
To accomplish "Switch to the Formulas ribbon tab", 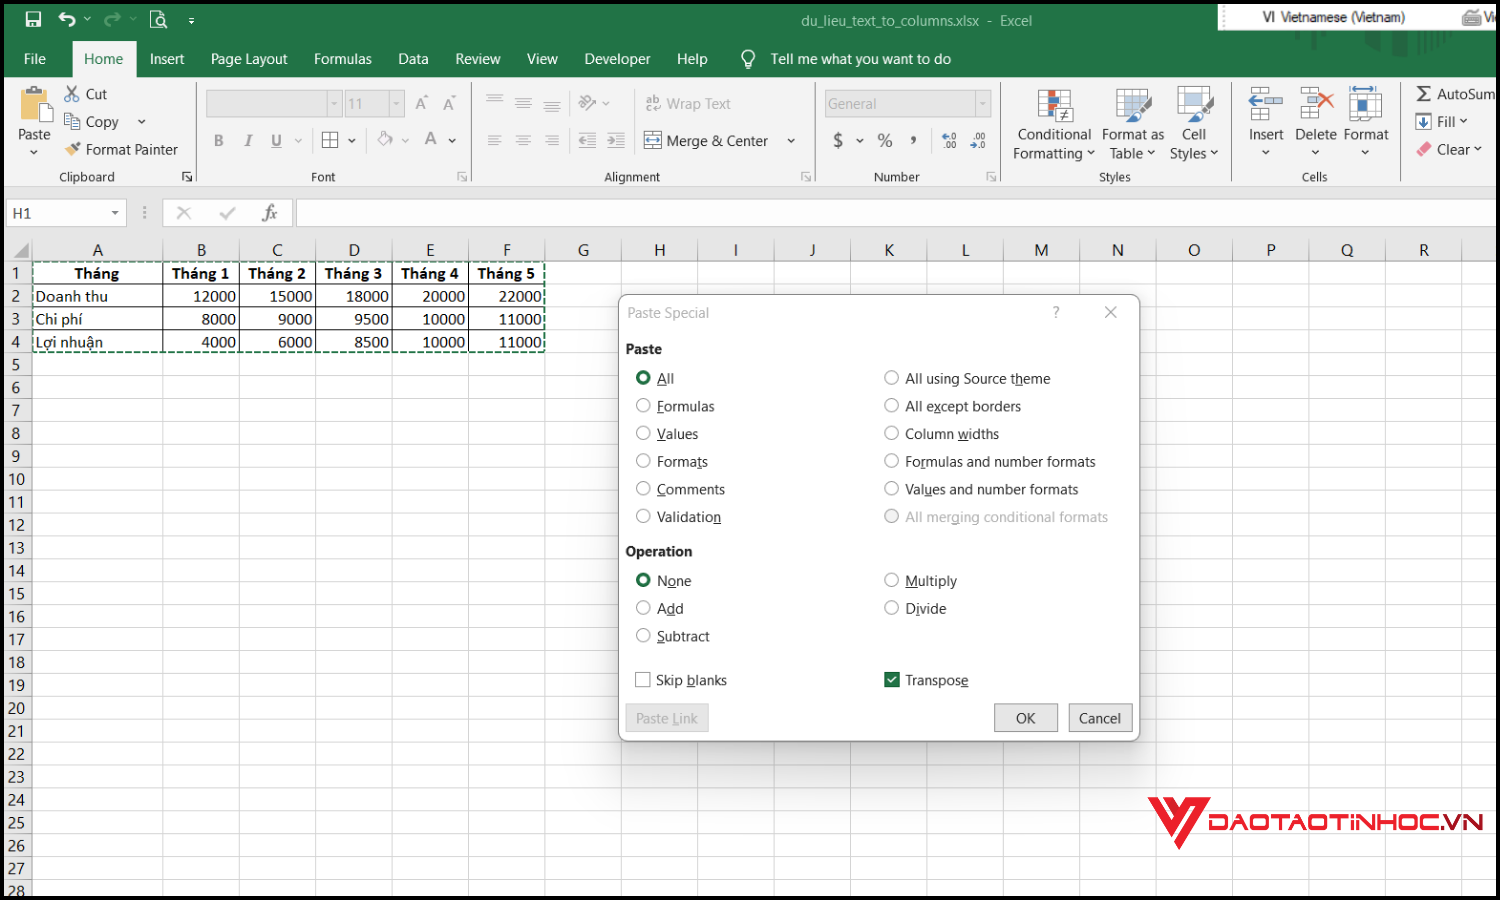I will [342, 59].
